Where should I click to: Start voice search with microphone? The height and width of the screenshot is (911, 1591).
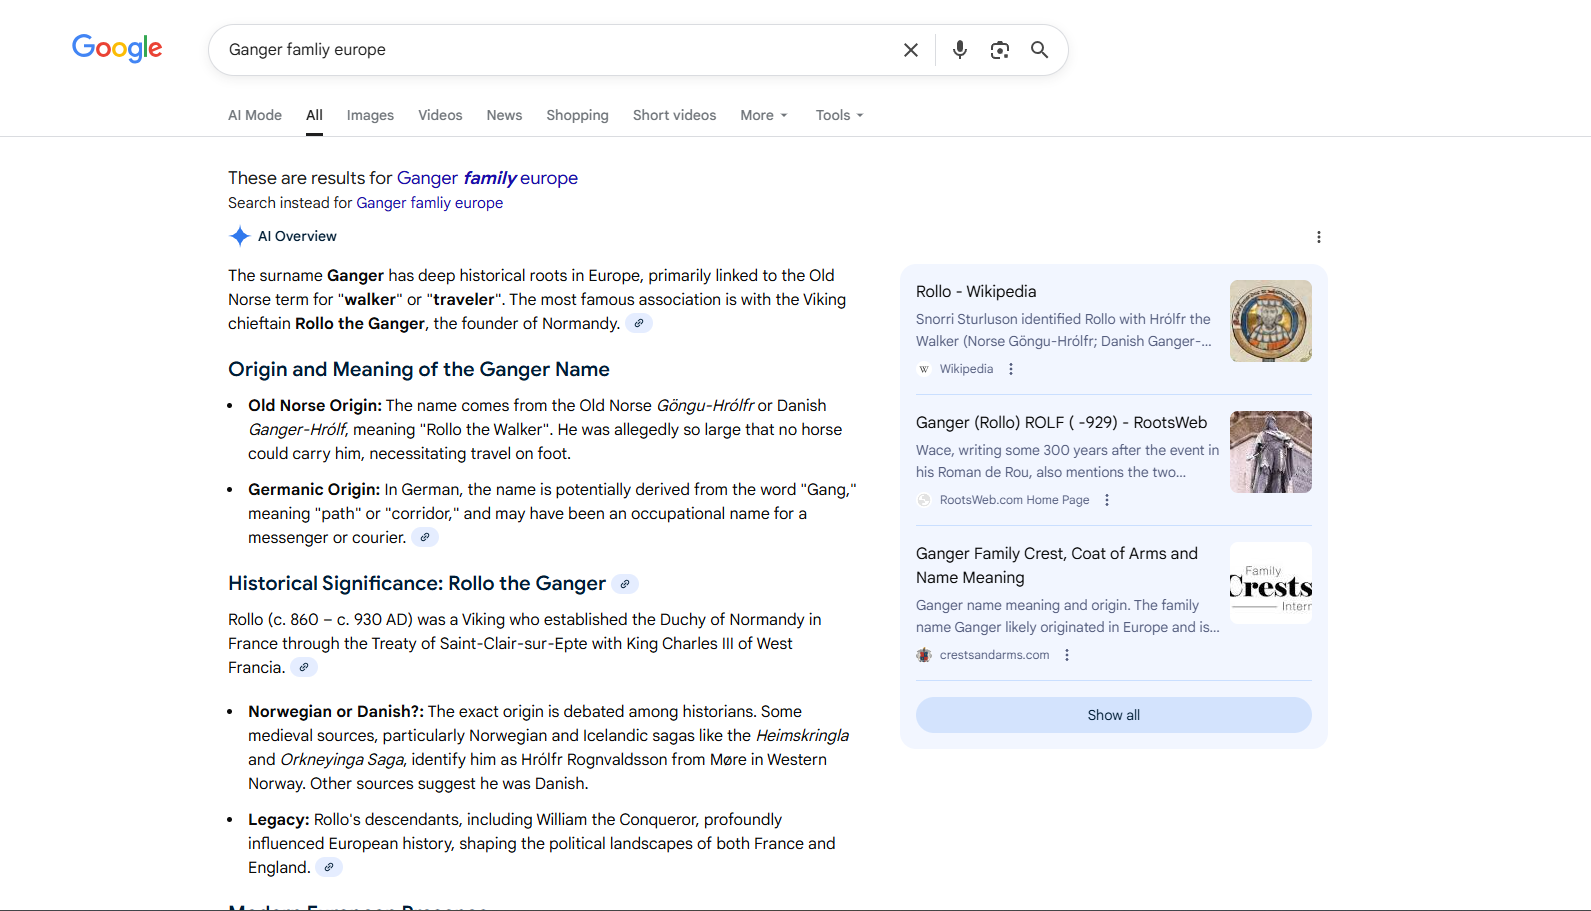click(960, 50)
